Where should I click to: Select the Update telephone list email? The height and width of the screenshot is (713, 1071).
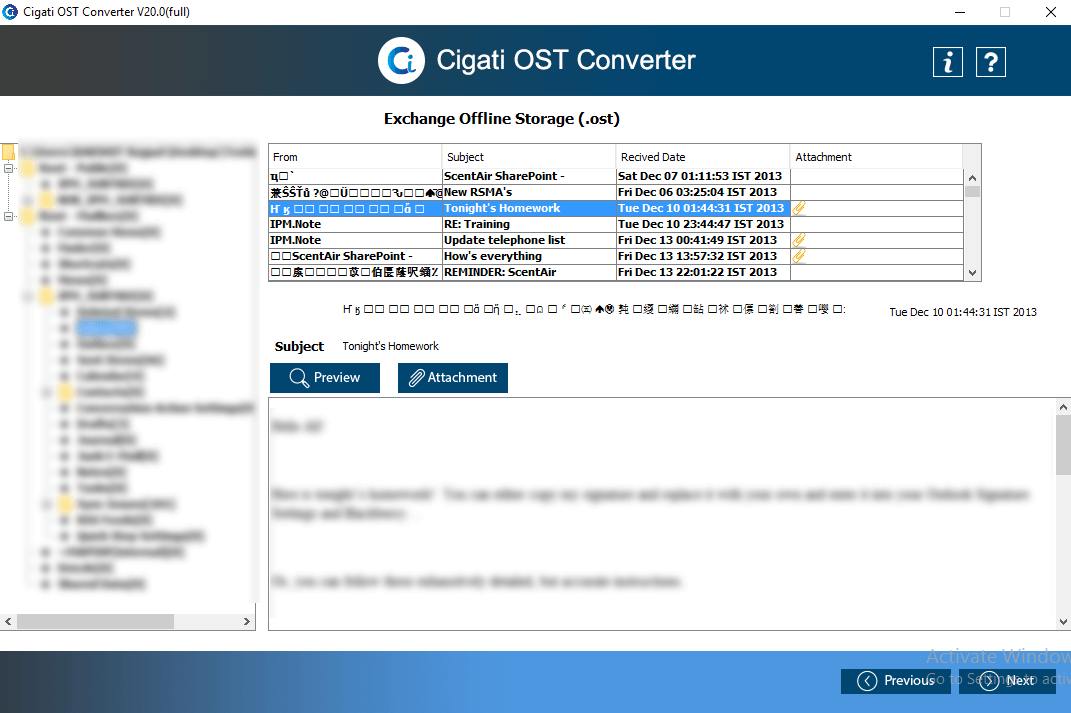616,240
